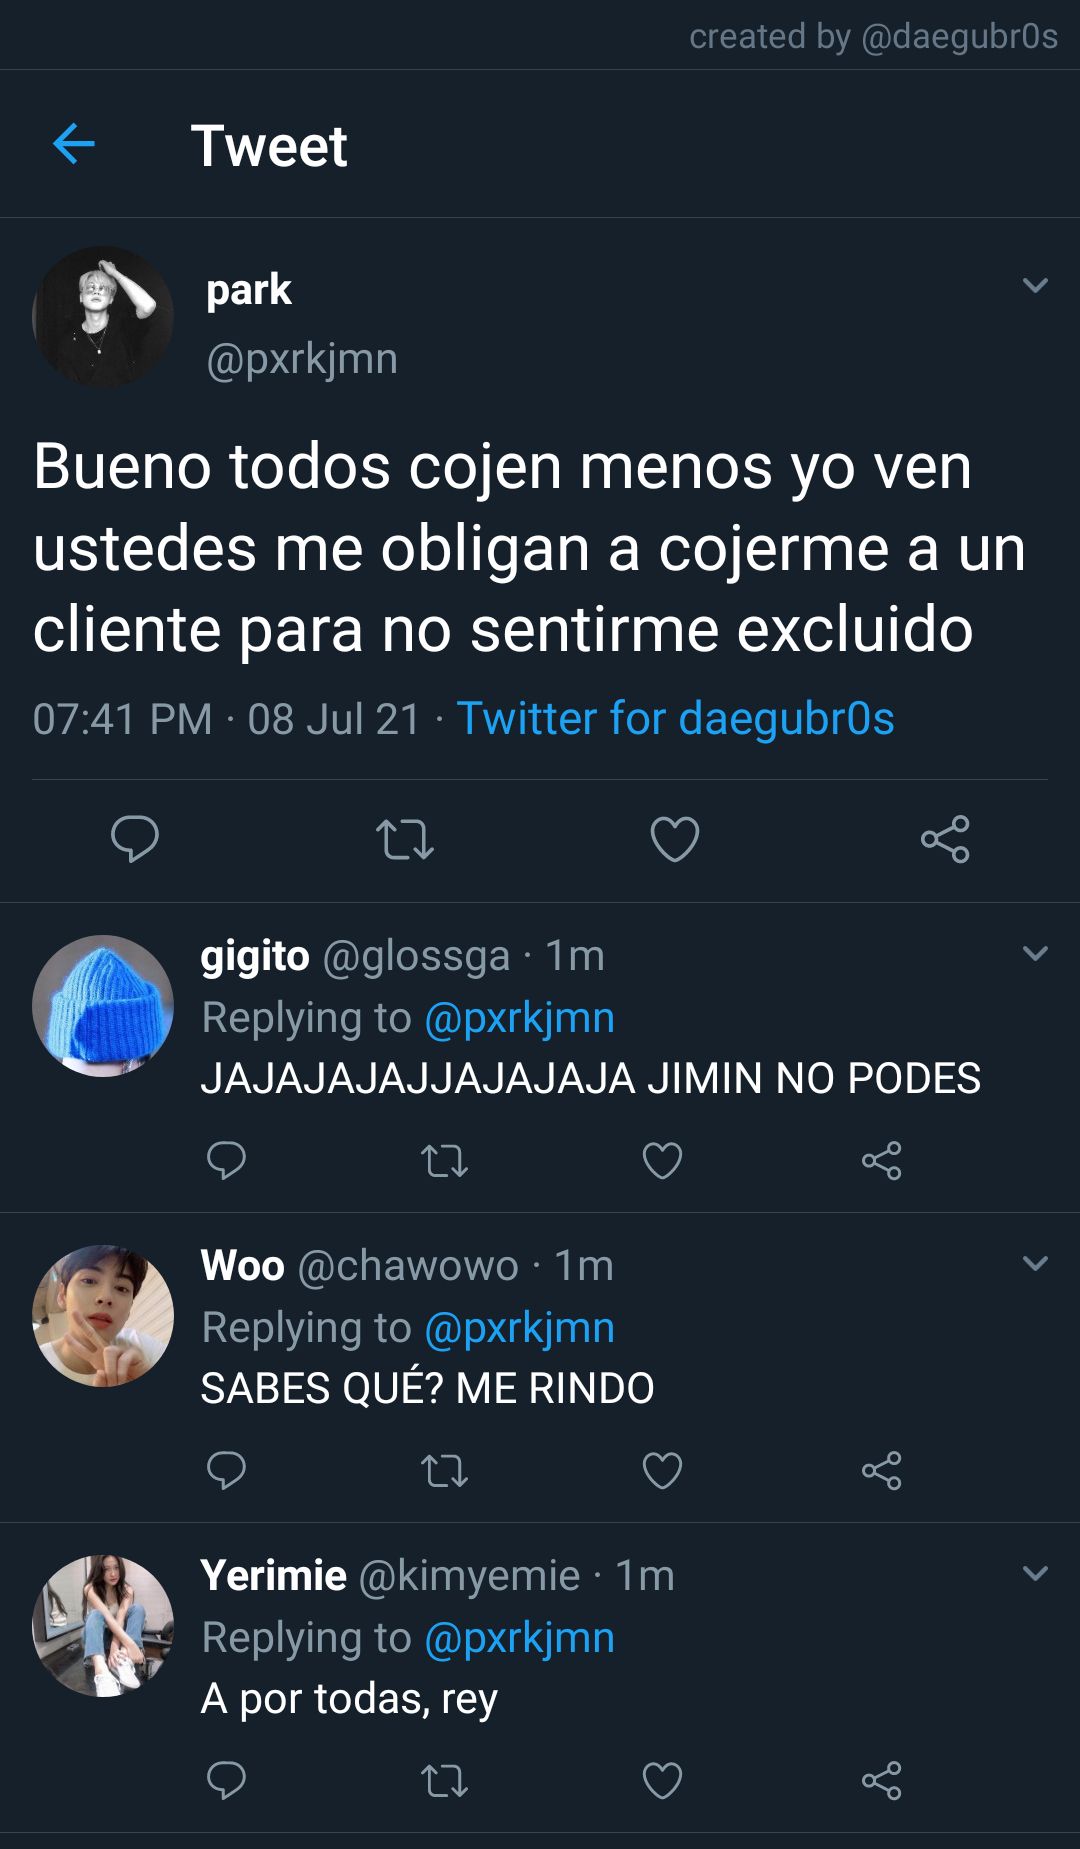Like Woo's reply
Viewport: 1080px width, 1849px height.
pyautogui.click(x=662, y=1470)
